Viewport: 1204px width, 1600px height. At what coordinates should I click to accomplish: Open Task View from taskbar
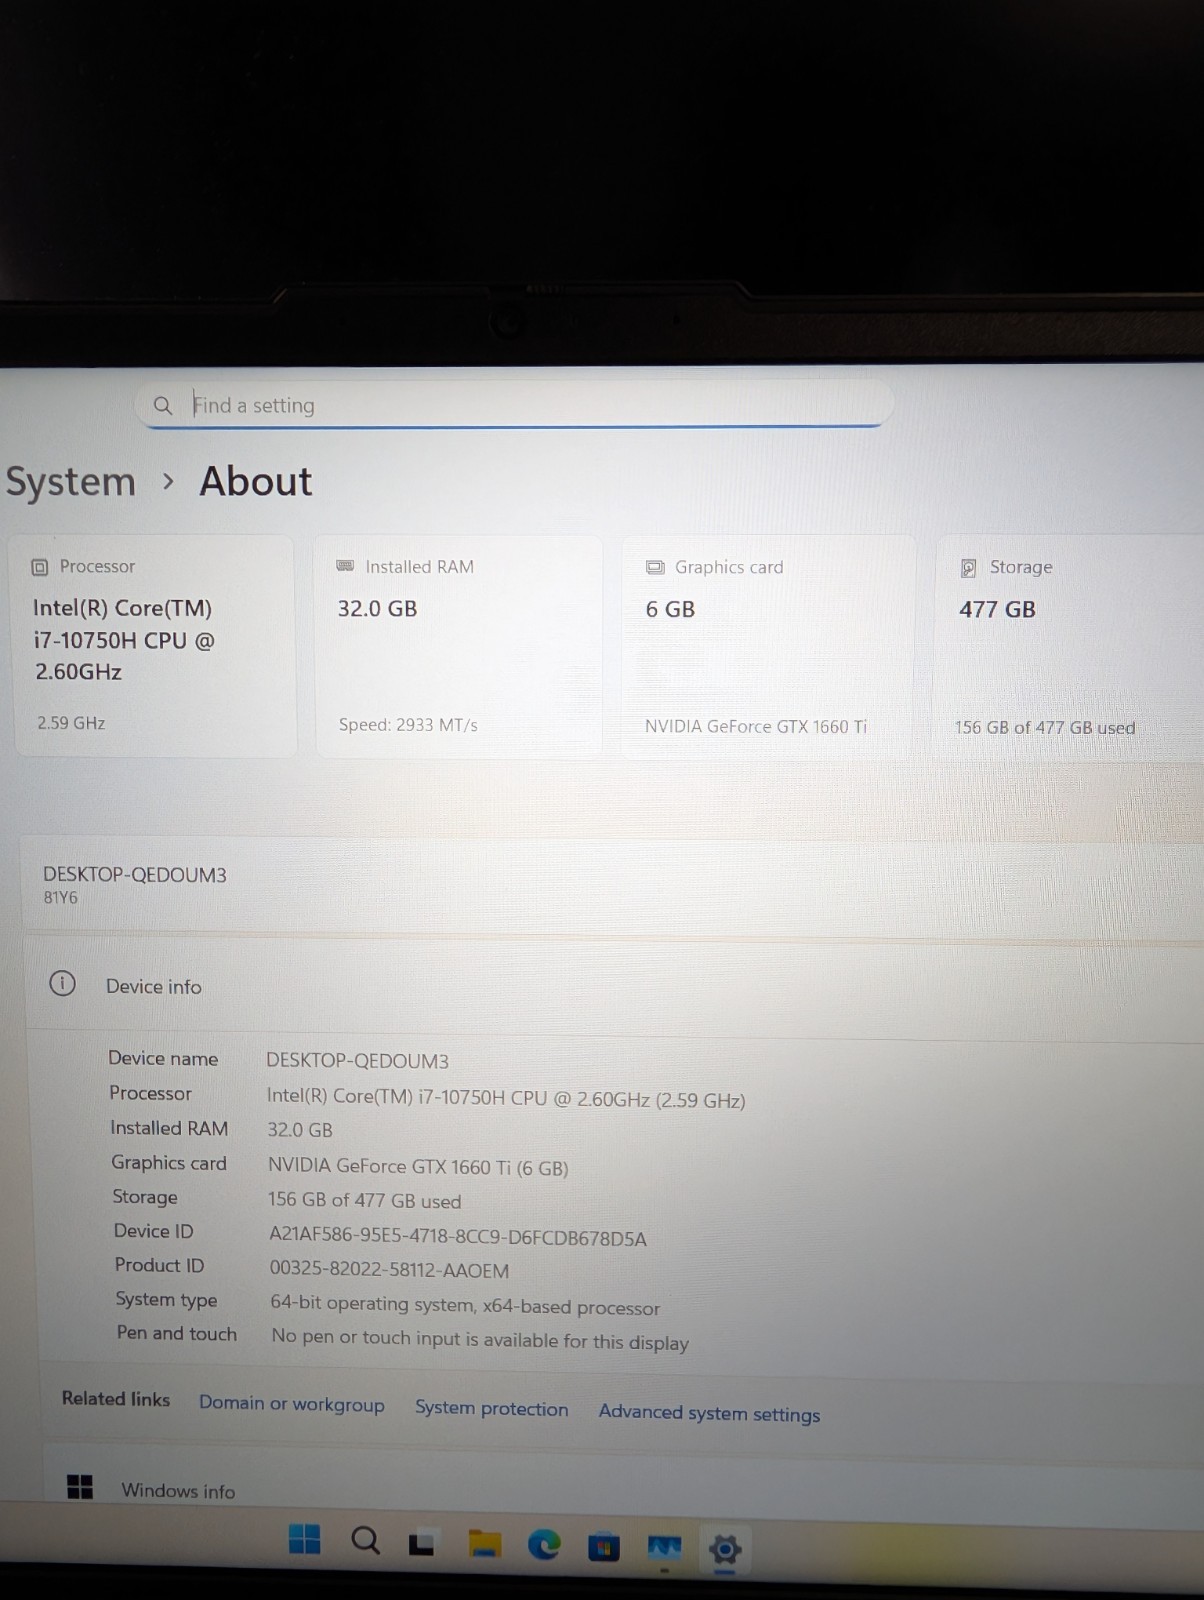click(x=422, y=1545)
